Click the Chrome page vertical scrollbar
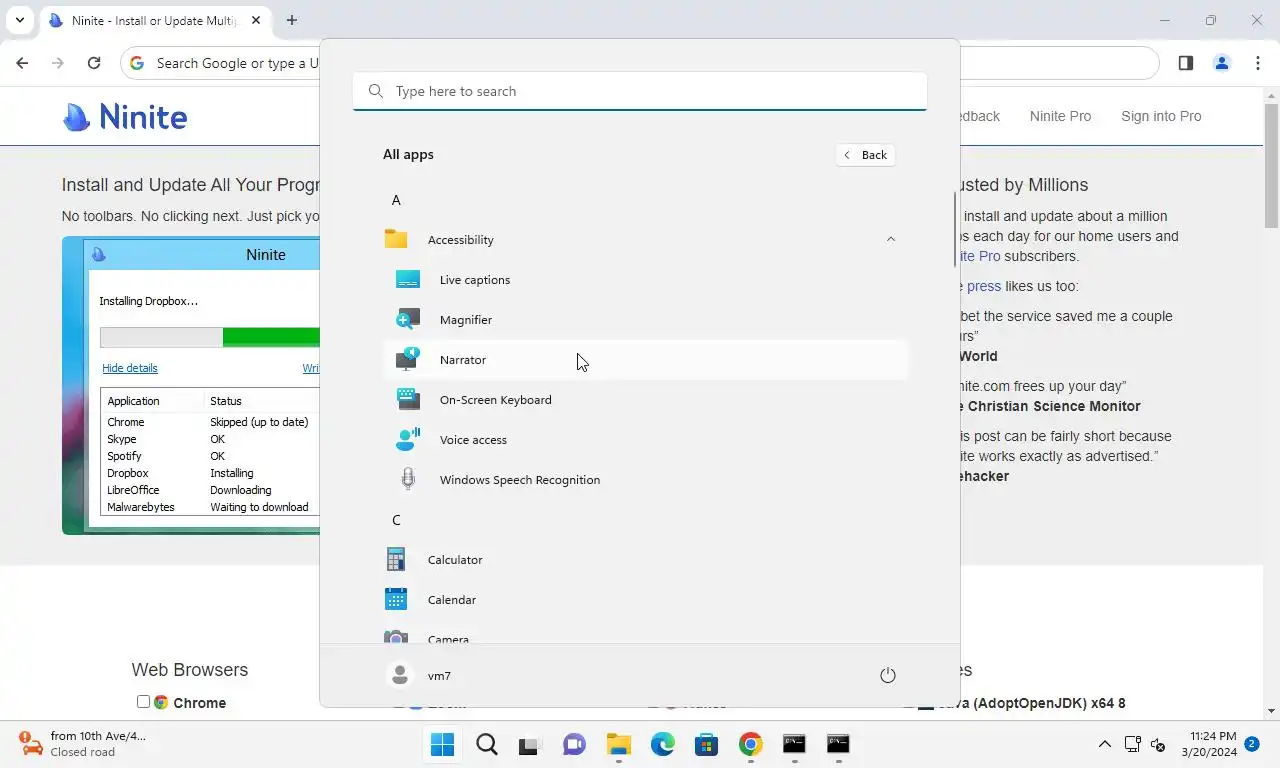 (x=1272, y=165)
